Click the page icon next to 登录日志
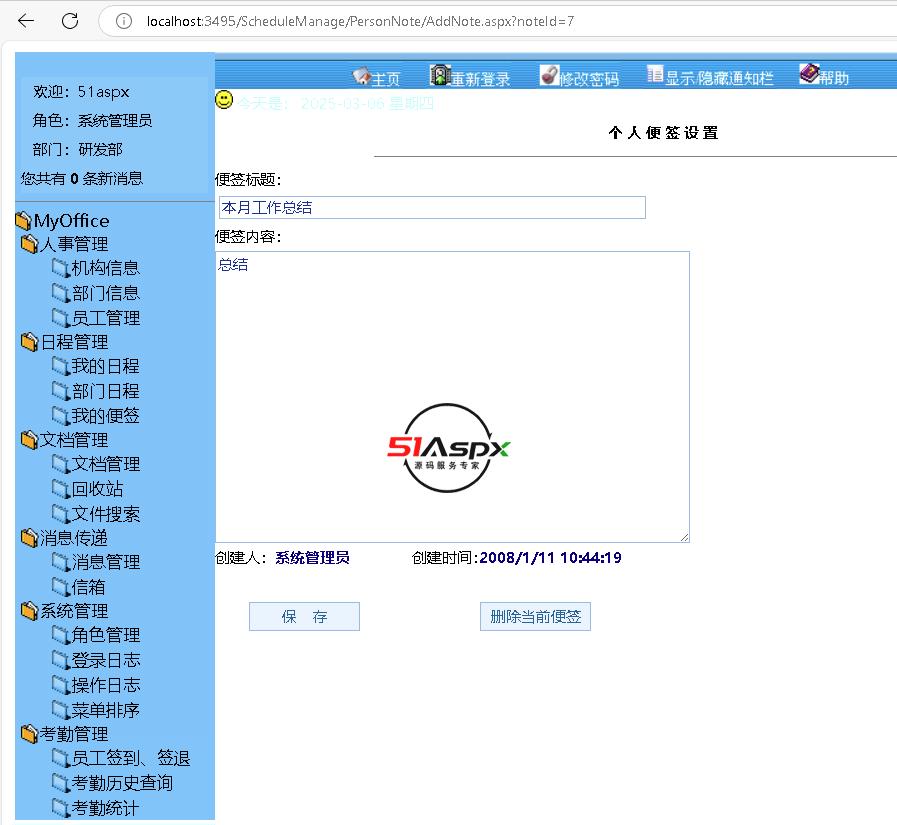The width and height of the screenshot is (897, 825). [x=61, y=660]
